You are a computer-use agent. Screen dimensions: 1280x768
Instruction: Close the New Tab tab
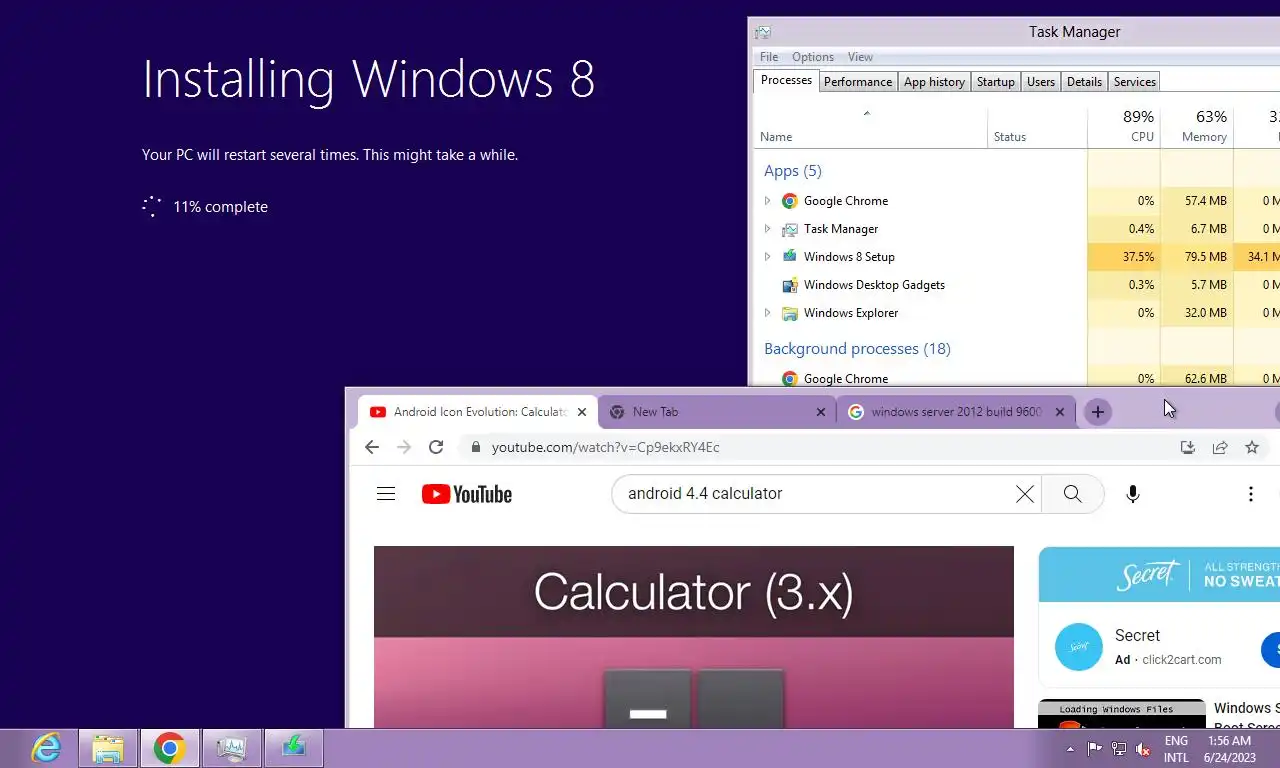821,412
